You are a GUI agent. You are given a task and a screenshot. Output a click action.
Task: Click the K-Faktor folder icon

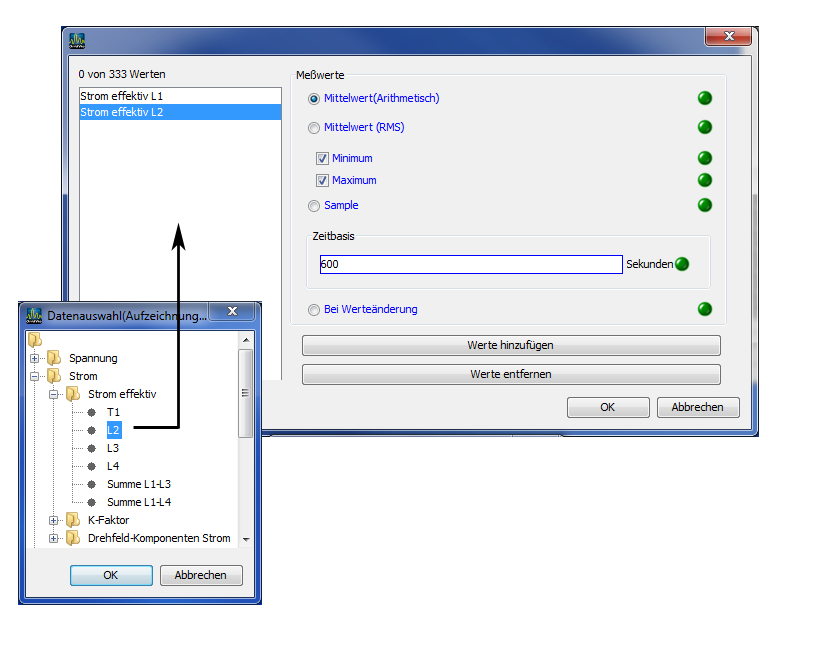pos(73,520)
